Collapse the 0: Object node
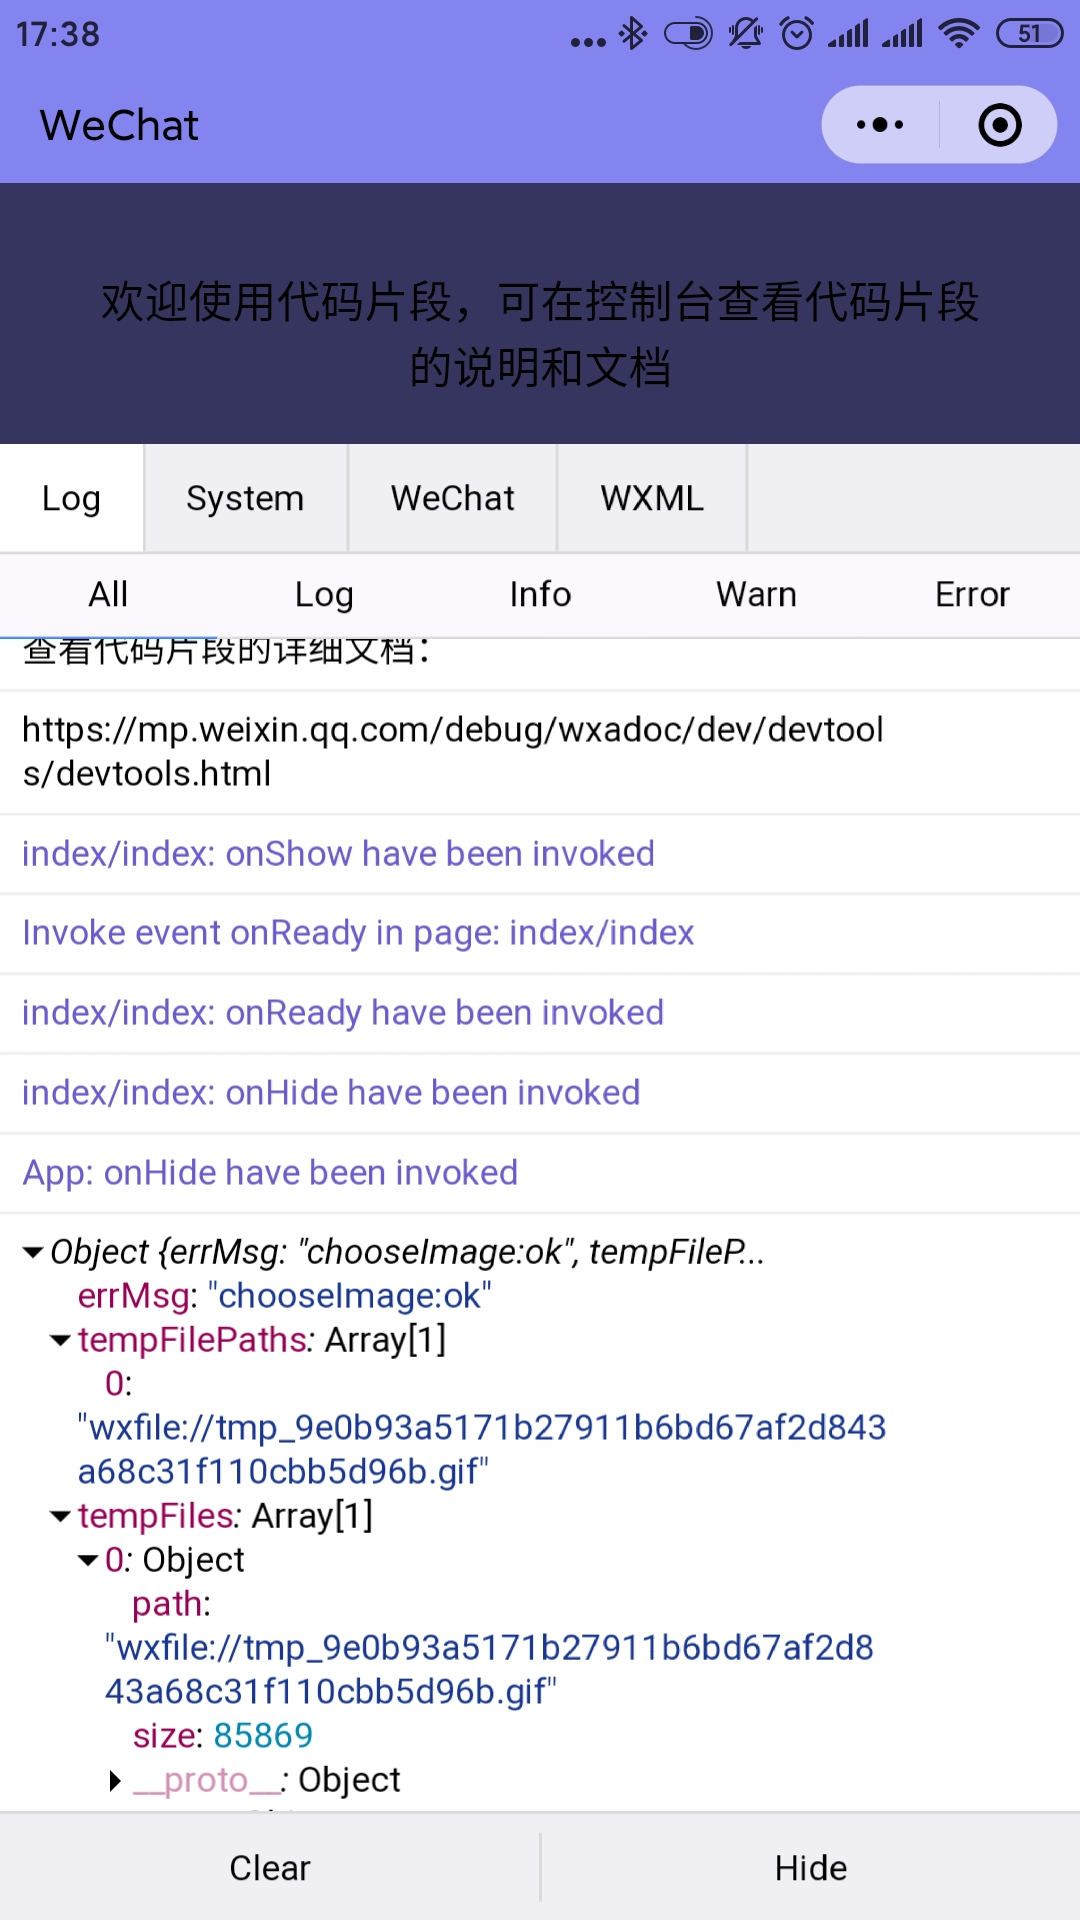This screenshot has width=1080, height=1920. pos(88,1560)
